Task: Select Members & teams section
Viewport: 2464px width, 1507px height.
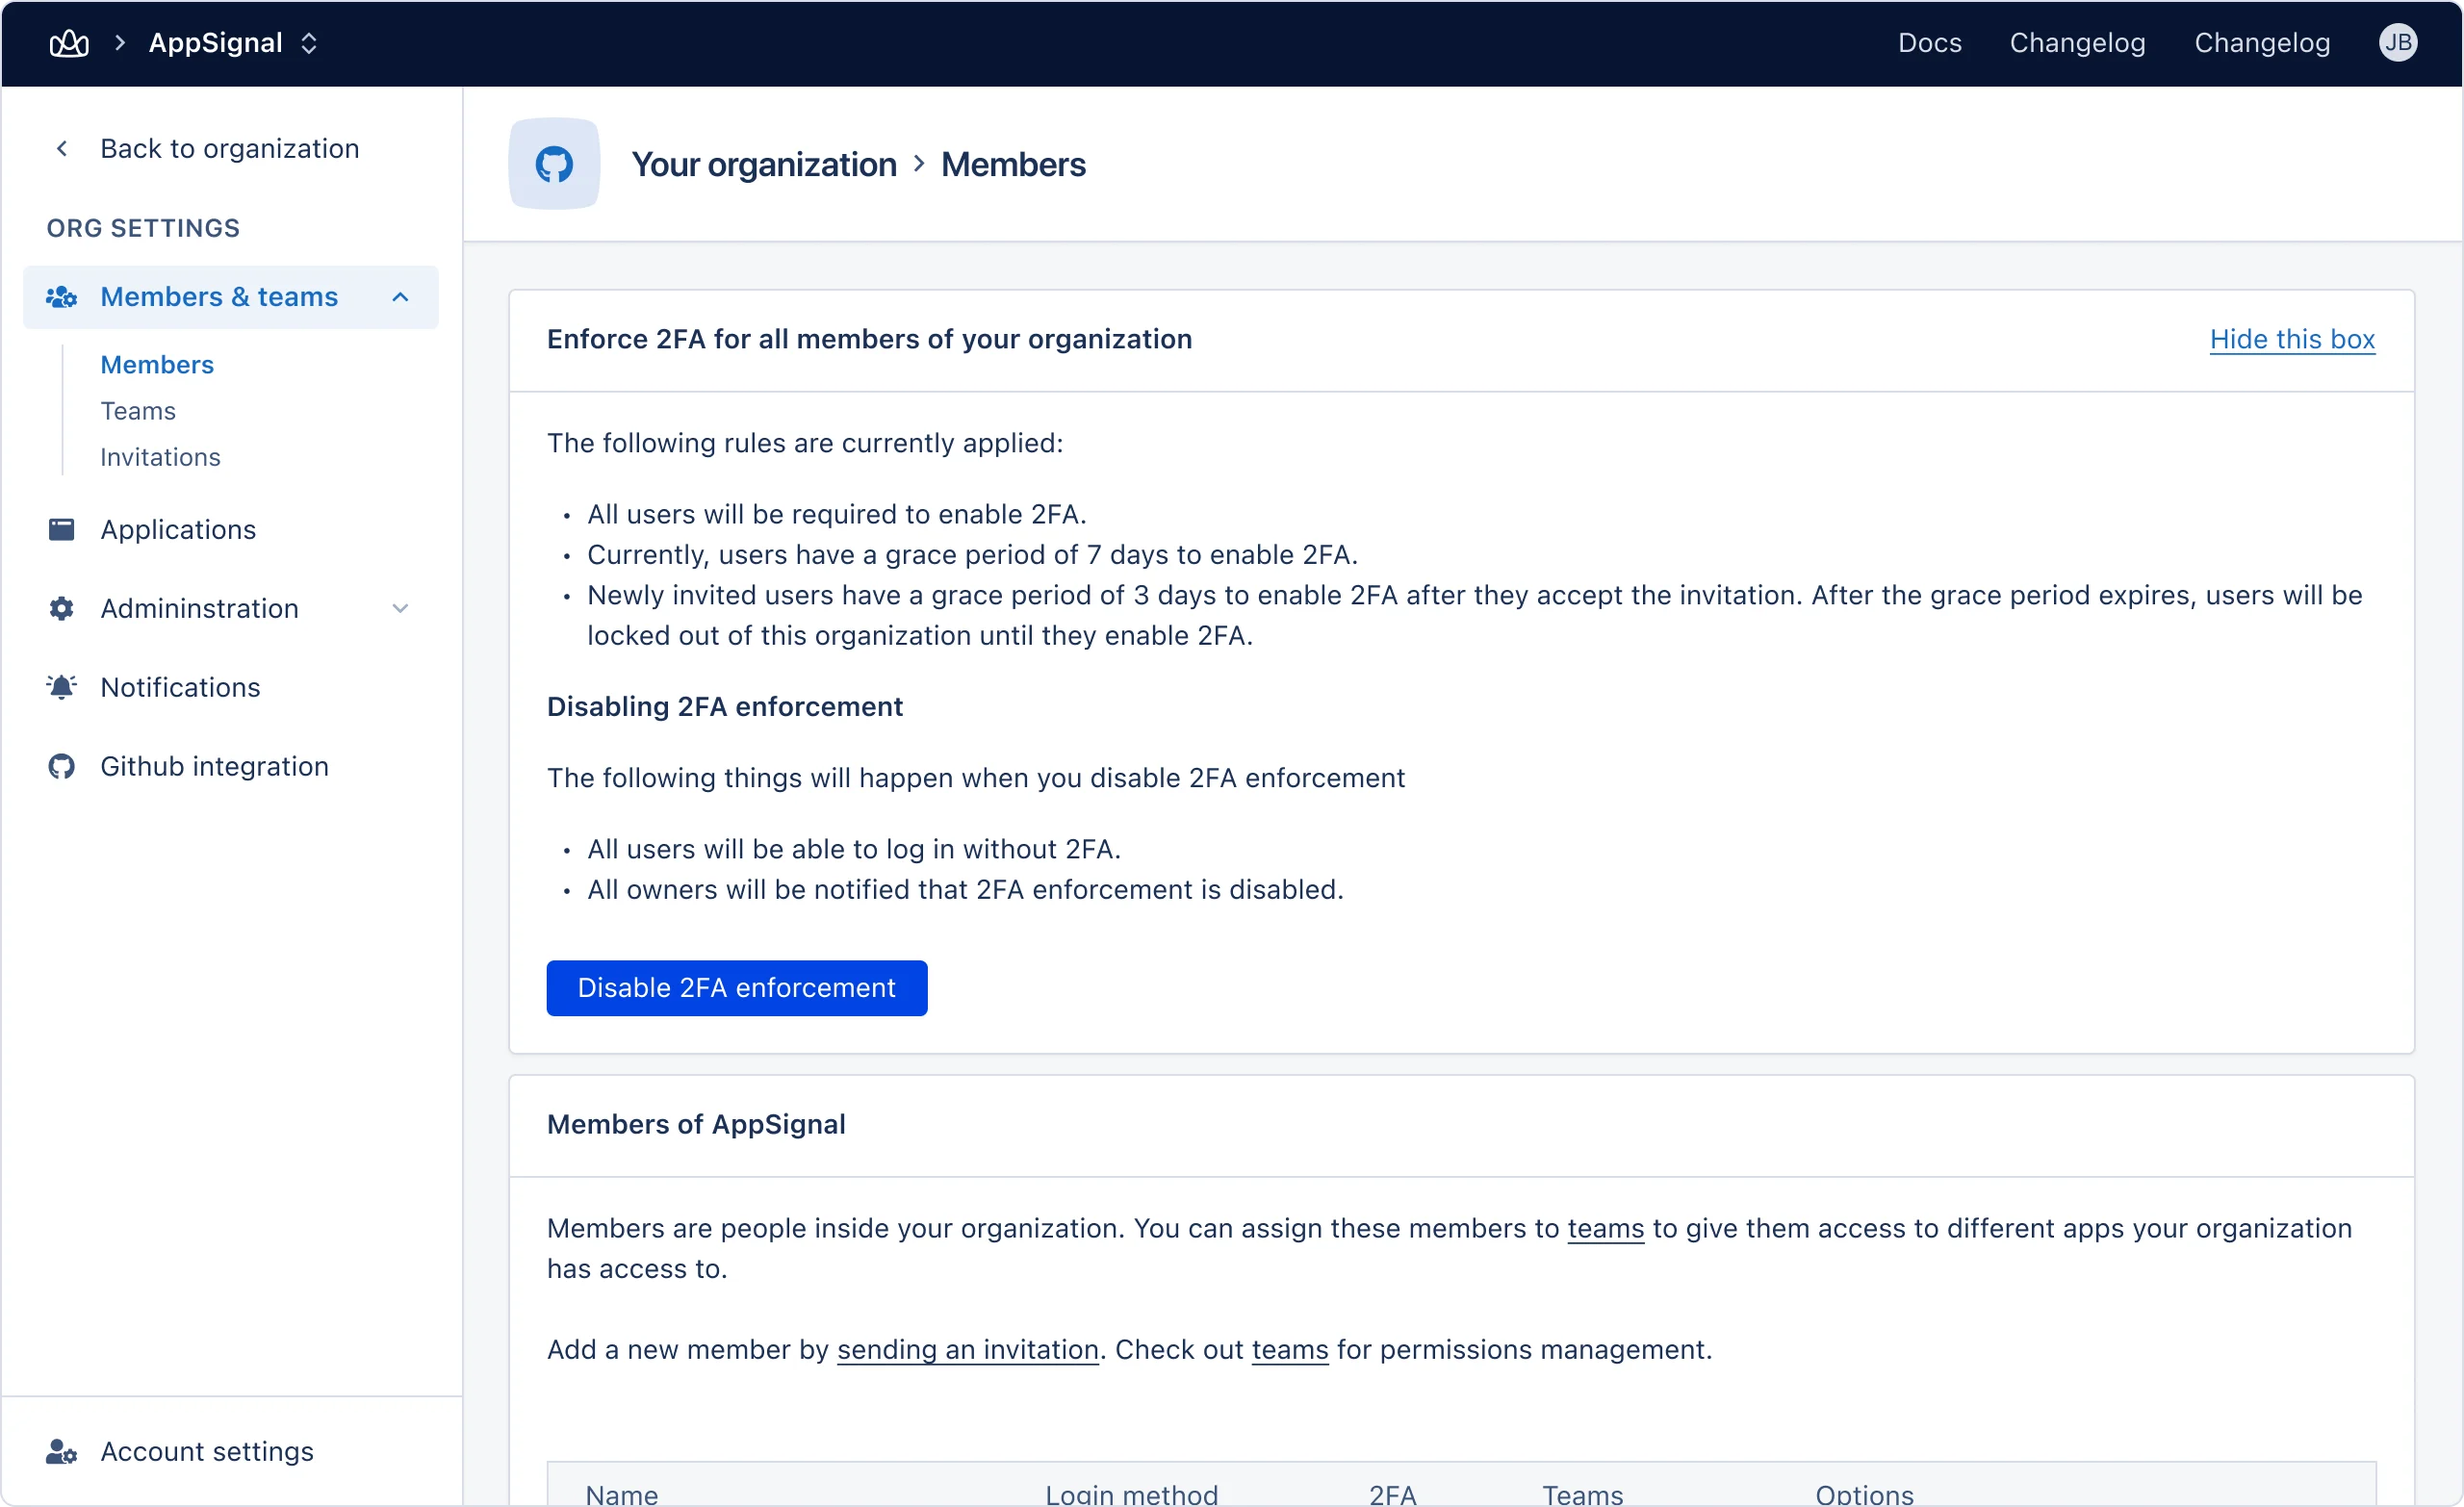Action: coord(230,297)
